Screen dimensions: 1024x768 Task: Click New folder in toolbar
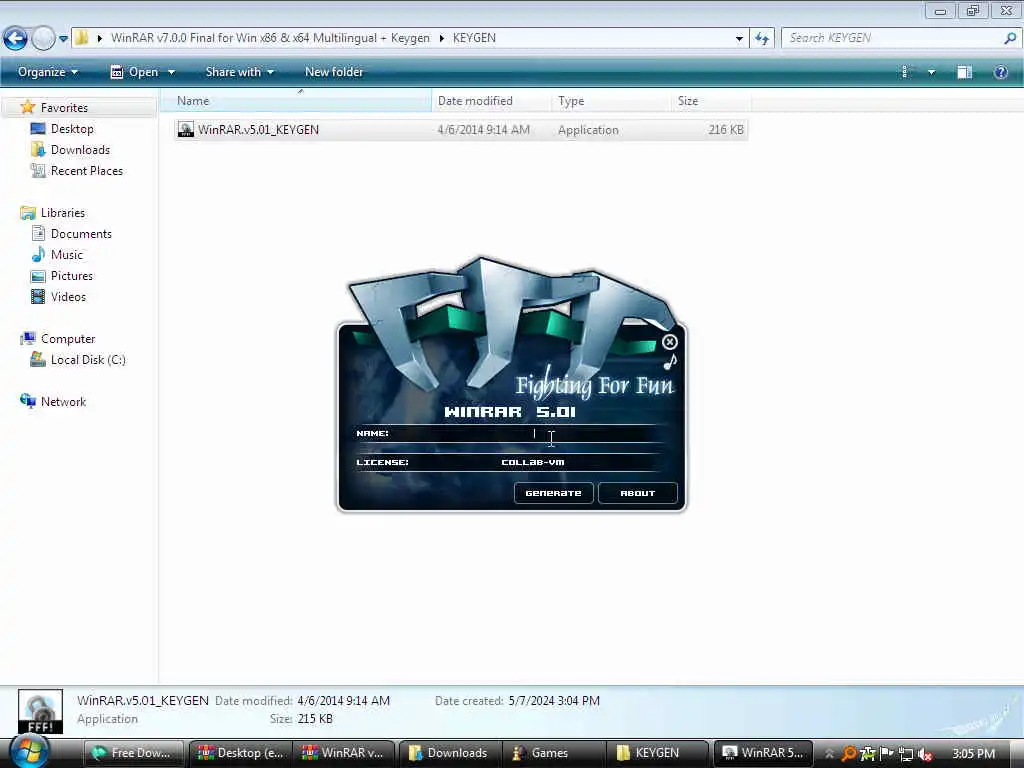(x=334, y=72)
